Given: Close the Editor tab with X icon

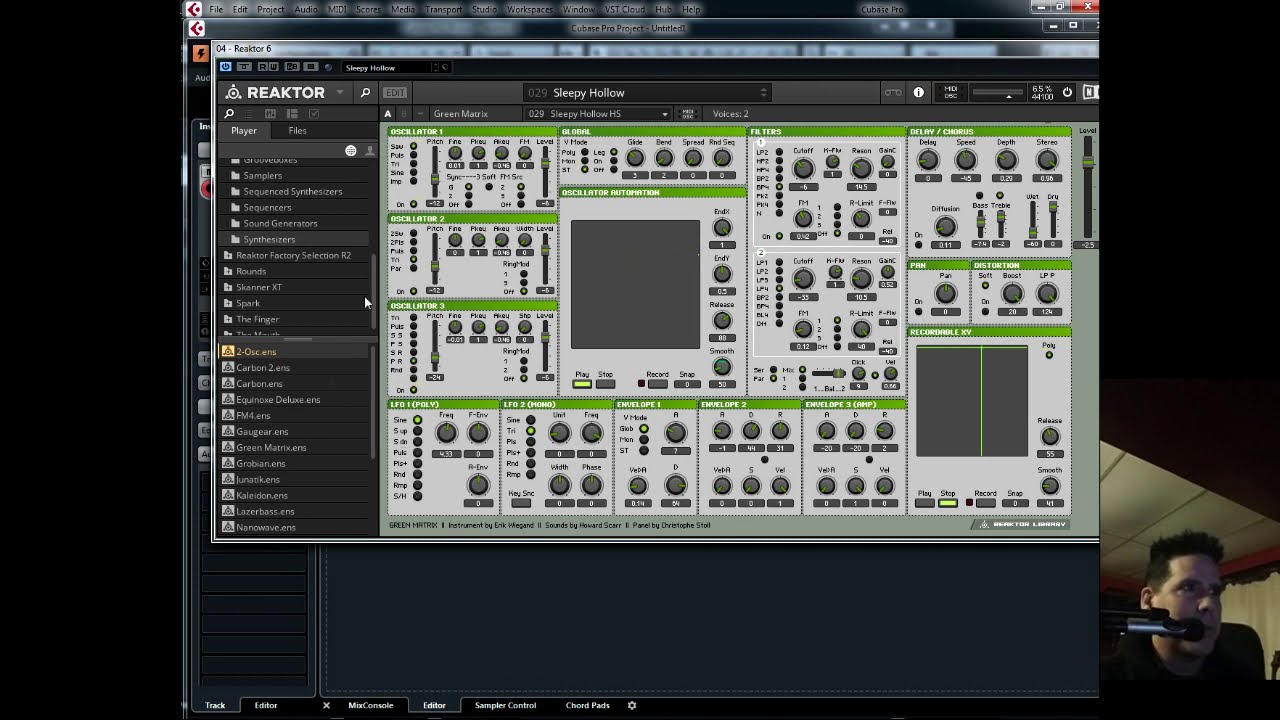Looking at the screenshot, I should pos(326,705).
